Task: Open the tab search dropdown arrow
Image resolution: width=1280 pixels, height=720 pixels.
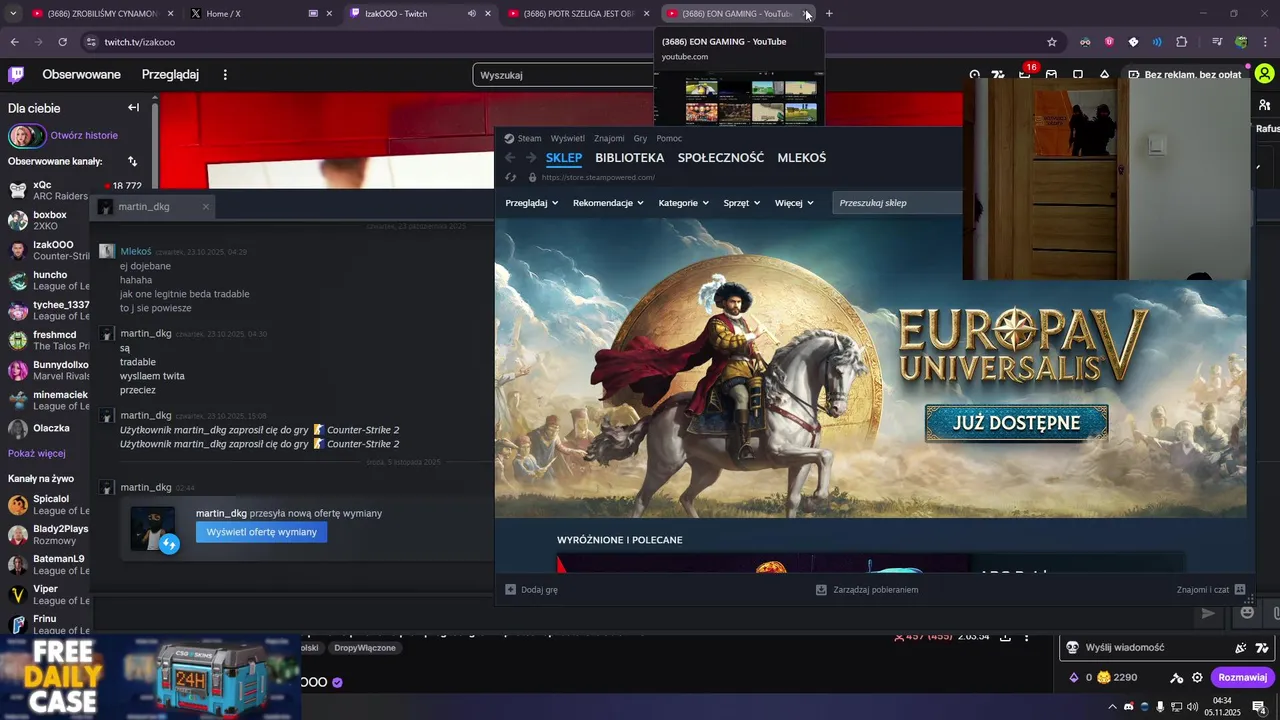Action: (13, 14)
